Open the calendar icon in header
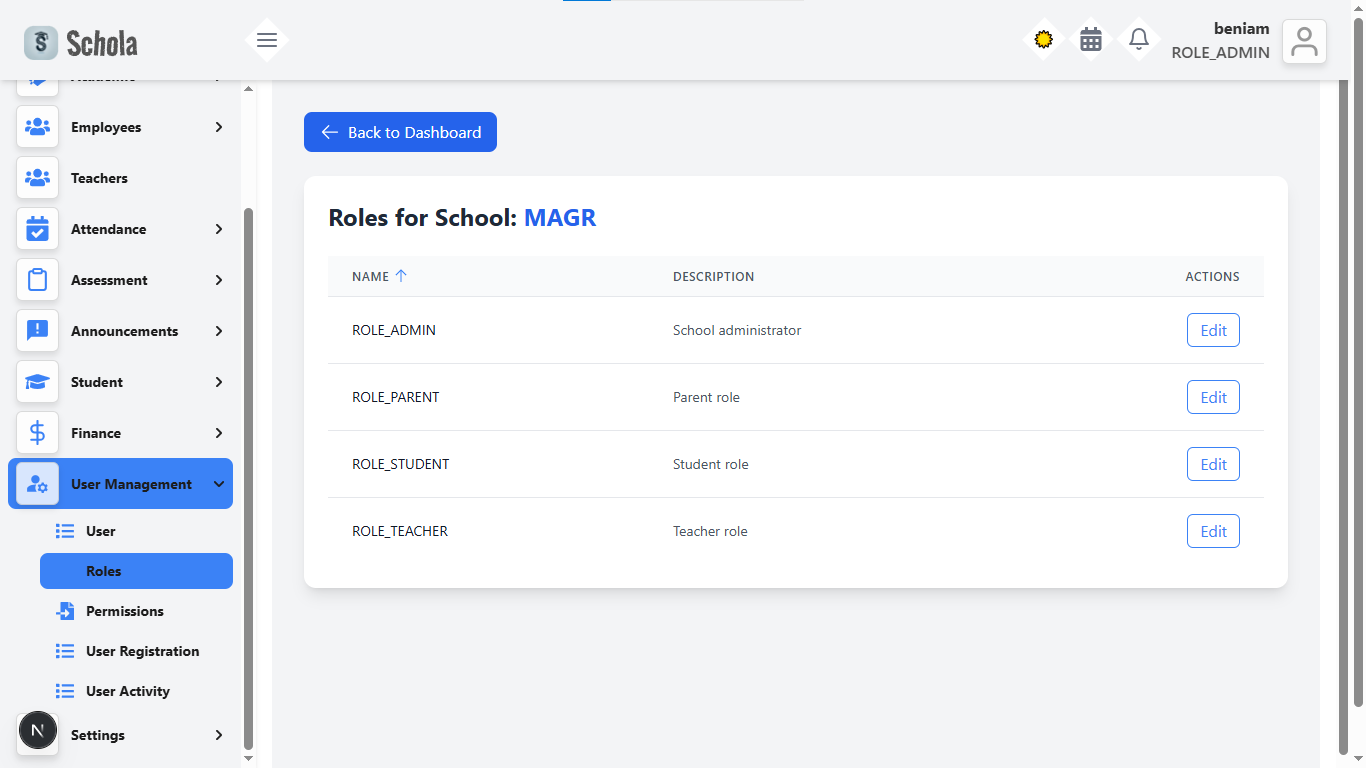Screen dimensions: 1366x768 (x=1091, y=40)
